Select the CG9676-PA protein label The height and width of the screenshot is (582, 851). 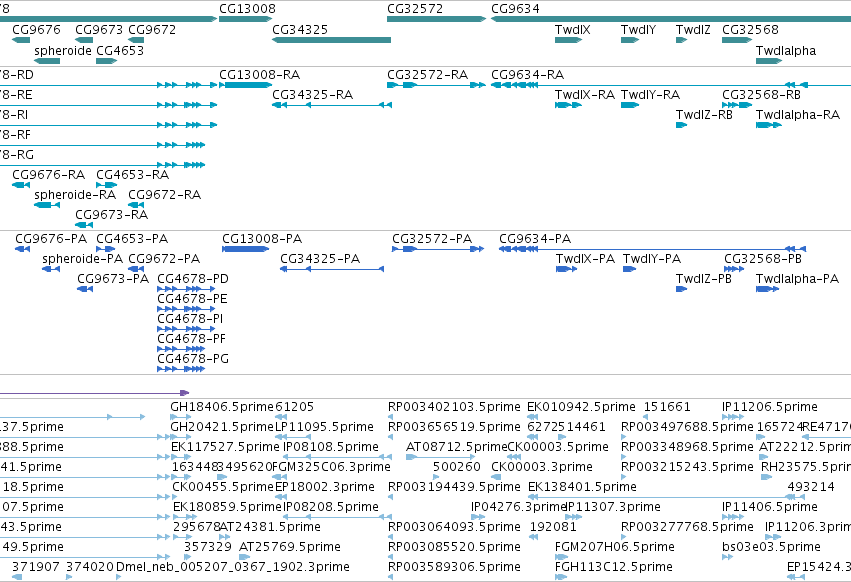[x=51, y=238]
